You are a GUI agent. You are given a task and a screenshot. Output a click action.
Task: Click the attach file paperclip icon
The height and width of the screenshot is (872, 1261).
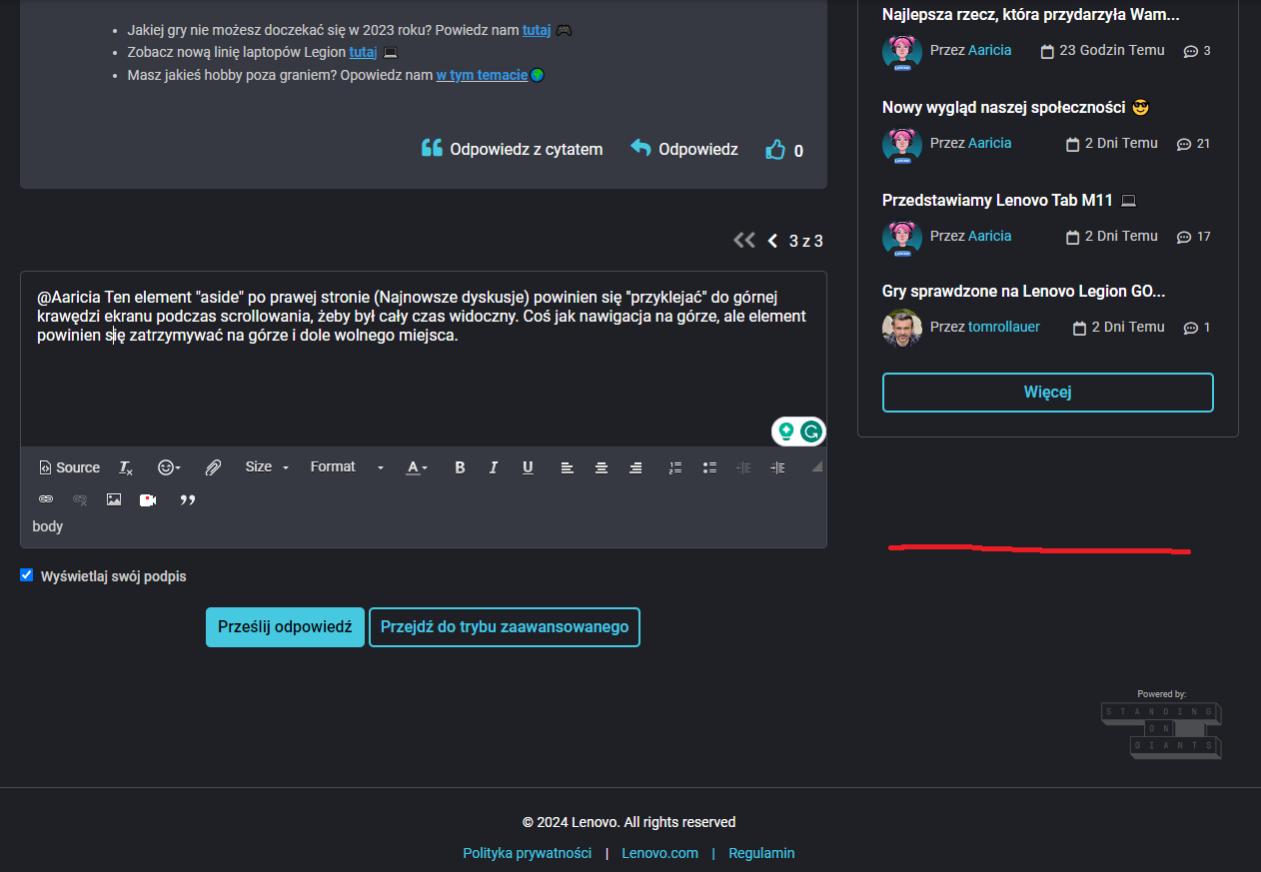coord(213,467)
